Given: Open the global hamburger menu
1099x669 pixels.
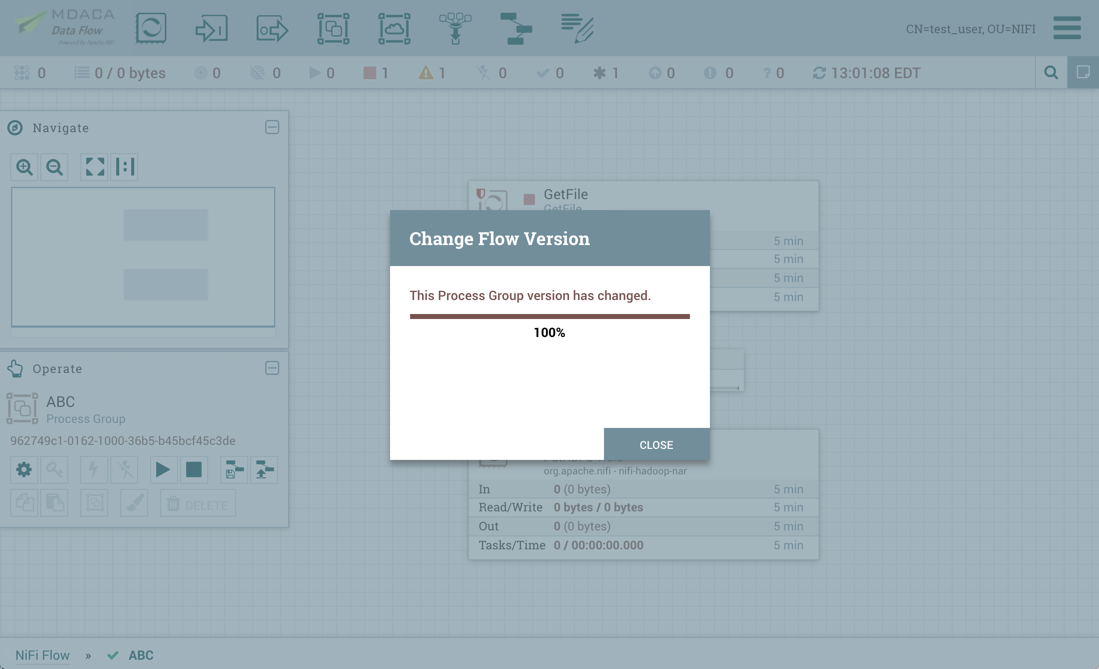Looking at the screenshot, I should point(1066,28).
